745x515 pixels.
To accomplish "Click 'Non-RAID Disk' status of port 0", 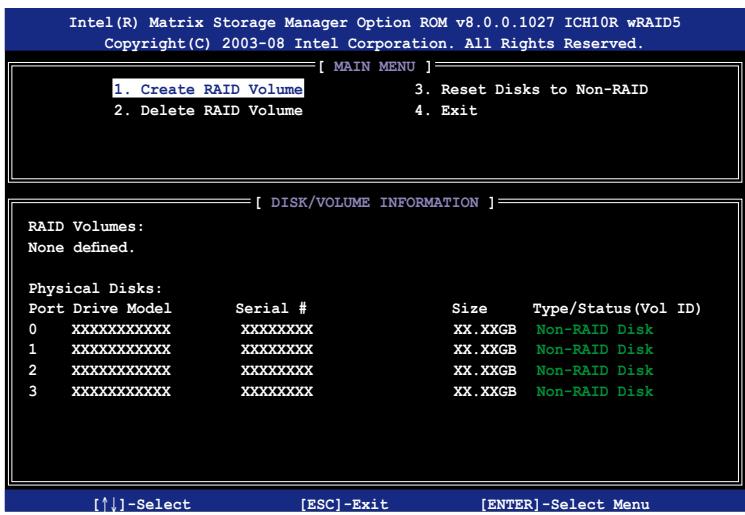I will (595, 329).
